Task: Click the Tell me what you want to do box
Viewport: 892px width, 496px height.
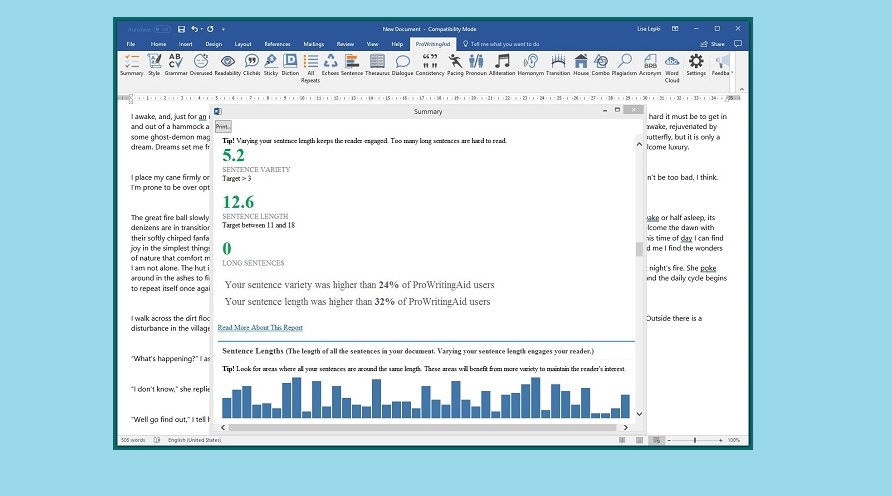Action: pyautogui.click(x=501, y=44)
